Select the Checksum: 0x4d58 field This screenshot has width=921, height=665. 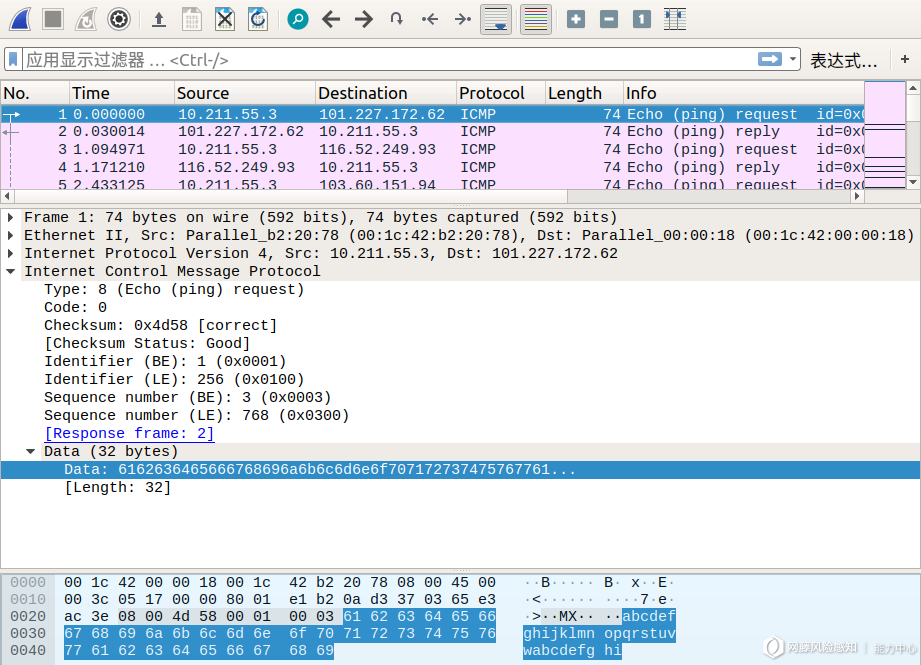(x=160, y=325)
